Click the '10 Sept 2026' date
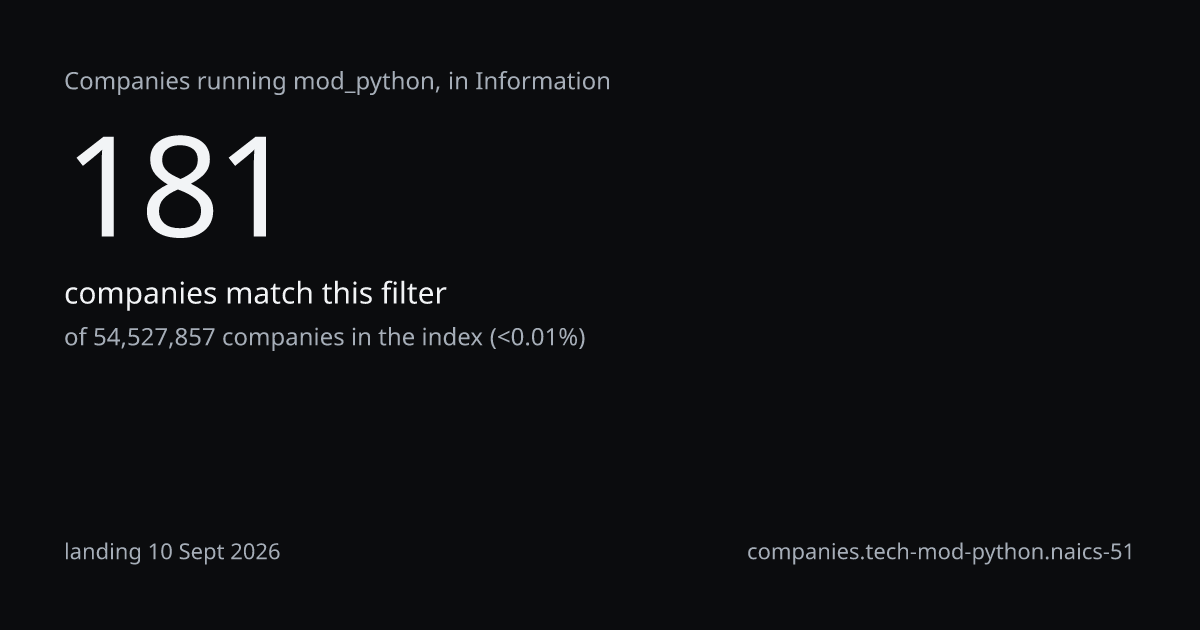The width and height of the screenshot is (1200, 630). pos(214,551)
